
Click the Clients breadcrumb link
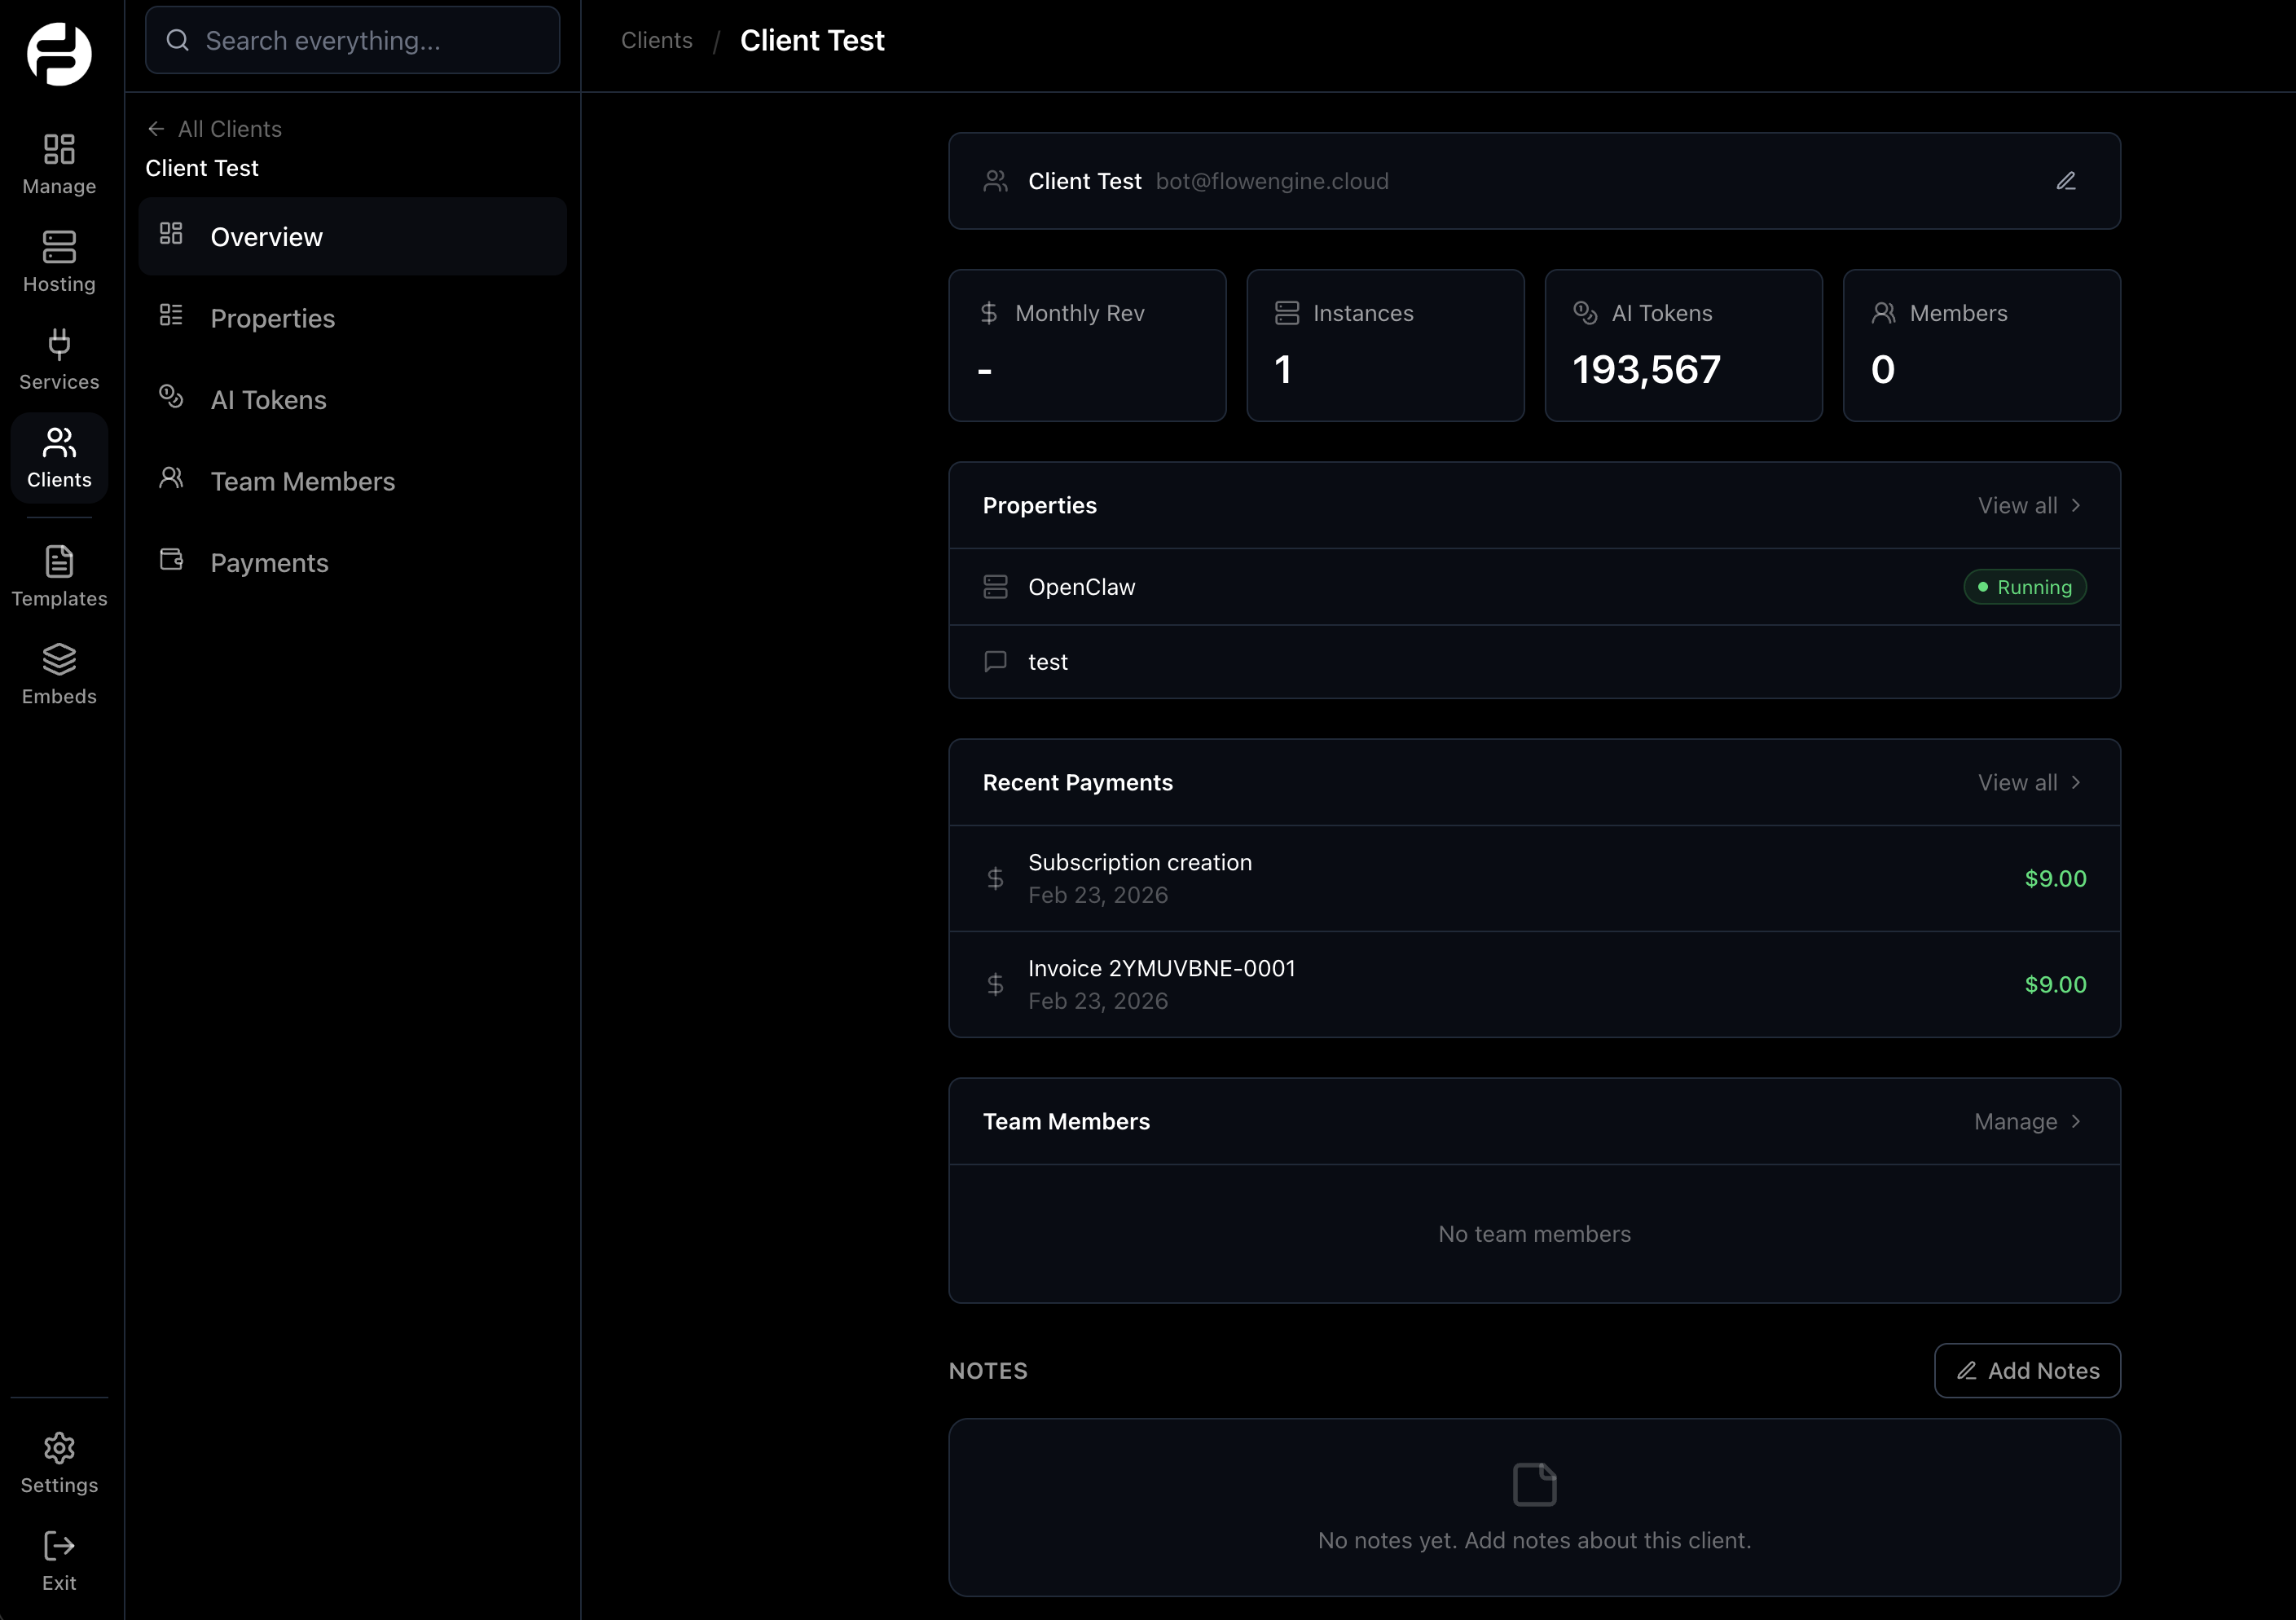656,41
